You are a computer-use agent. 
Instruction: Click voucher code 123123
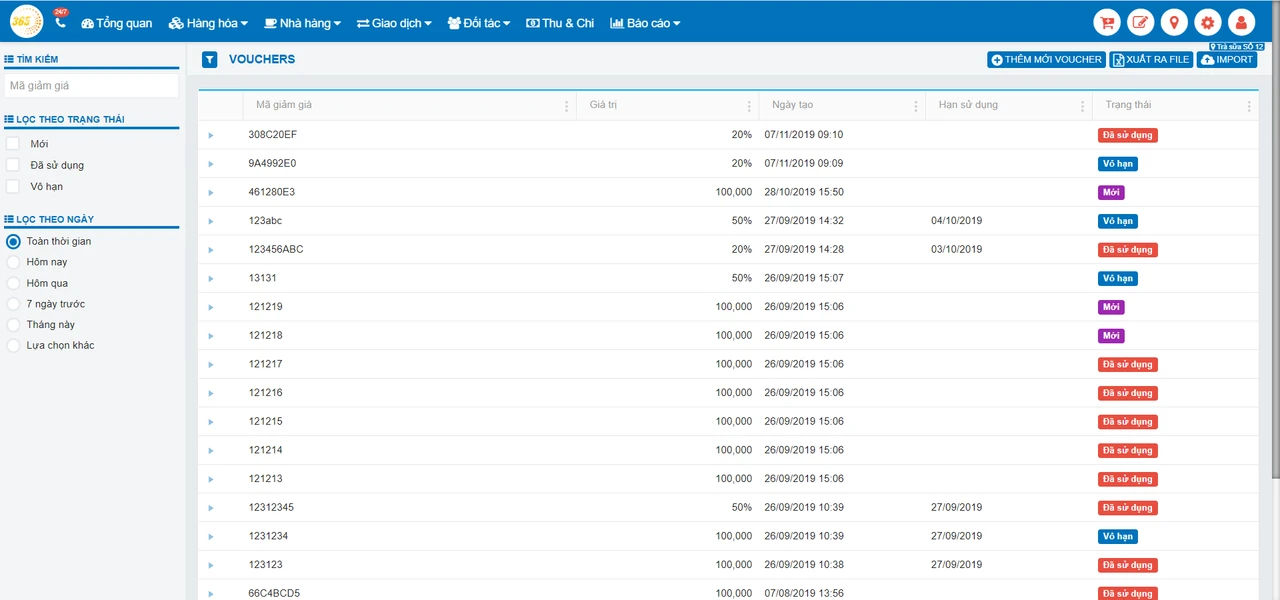click(265, 565)
